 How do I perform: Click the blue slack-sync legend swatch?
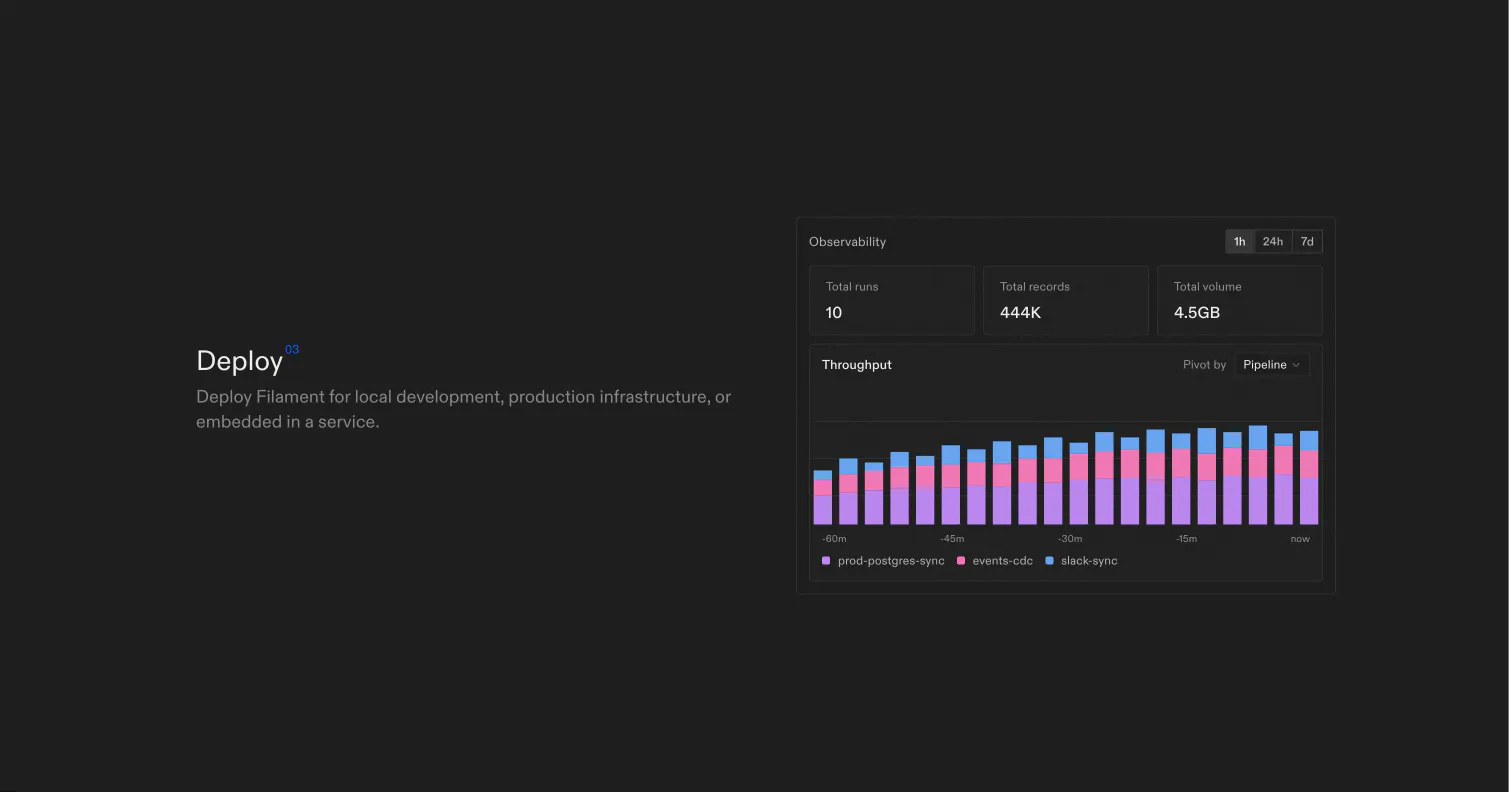click(x=1050, y=561)
